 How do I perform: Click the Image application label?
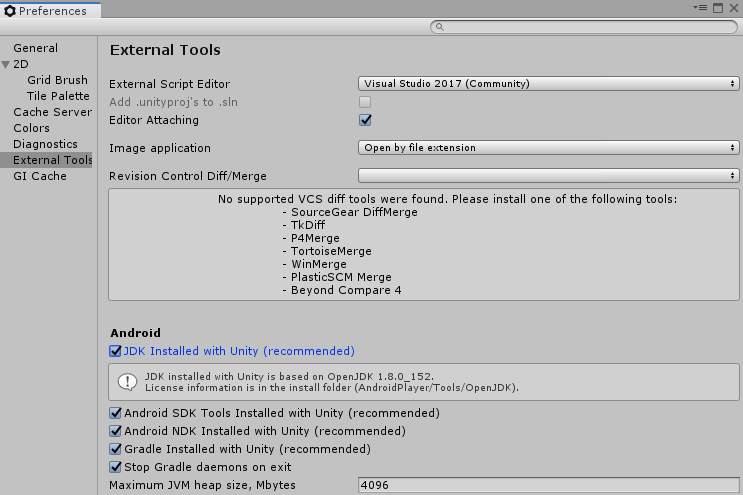point(160,148)
